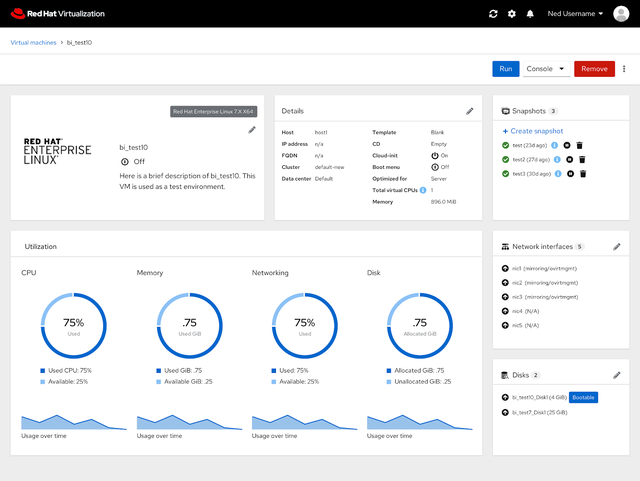Open the notifications bell
The width and height of the screenshot is (640, 481).
[x=530, y=14]
